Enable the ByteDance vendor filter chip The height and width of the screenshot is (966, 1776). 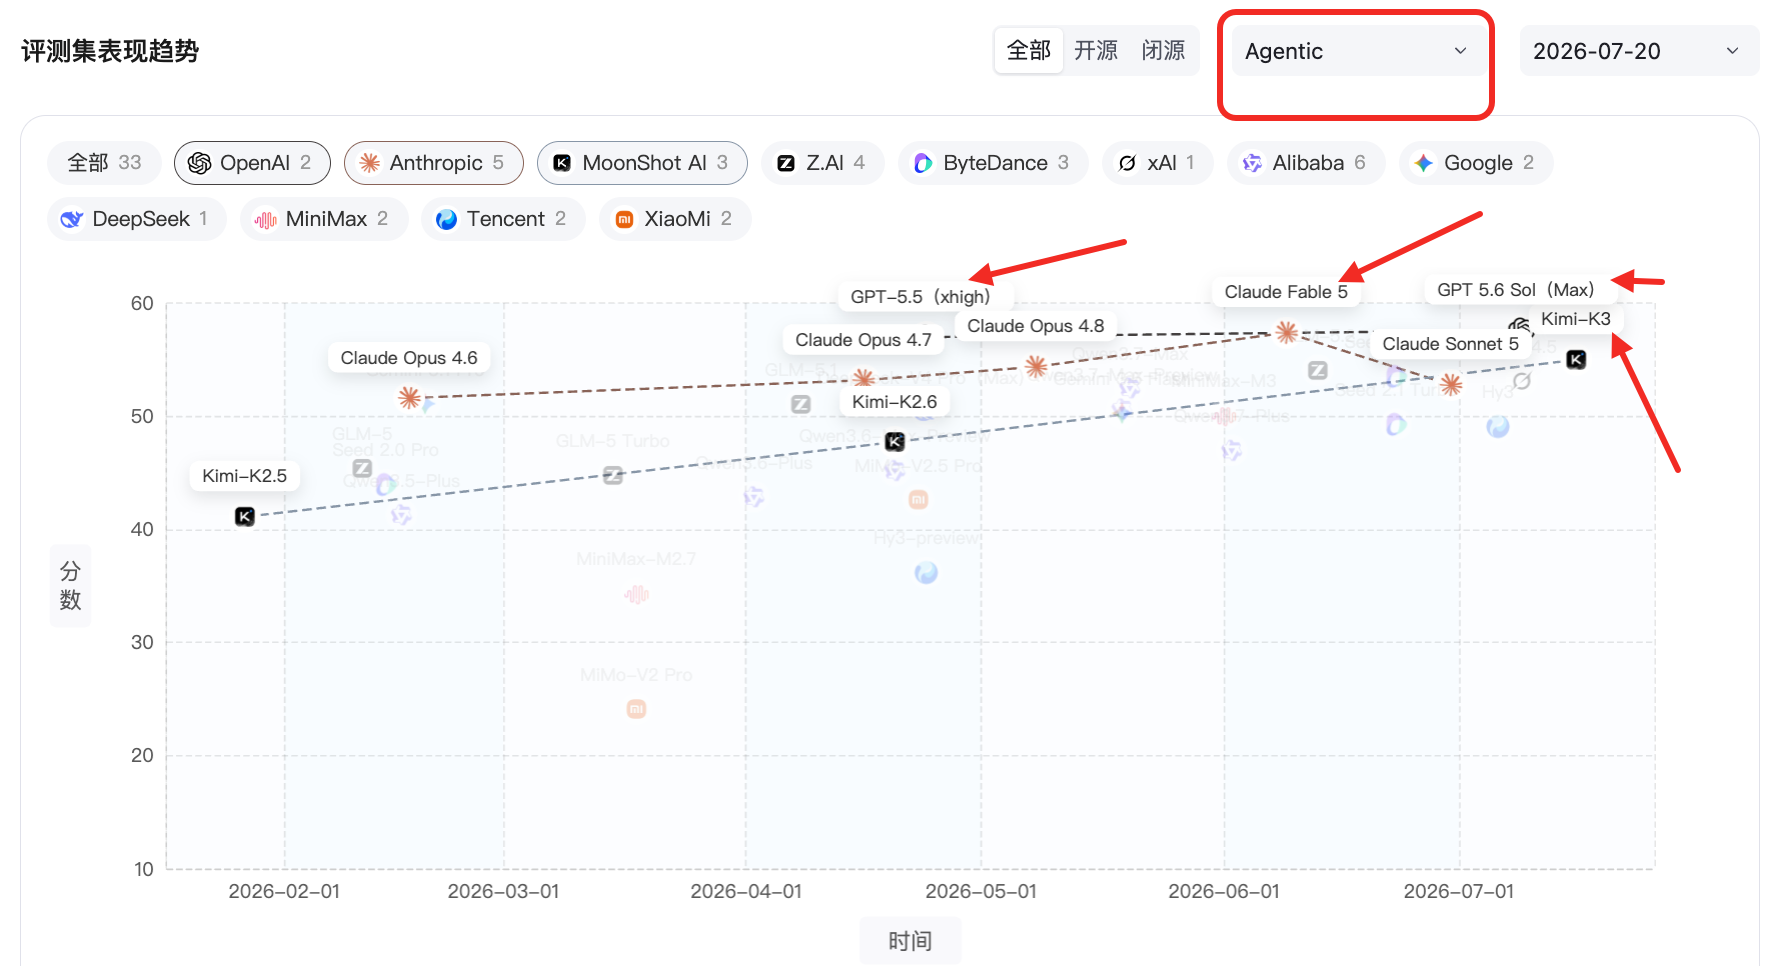click(x=993, y=163)
